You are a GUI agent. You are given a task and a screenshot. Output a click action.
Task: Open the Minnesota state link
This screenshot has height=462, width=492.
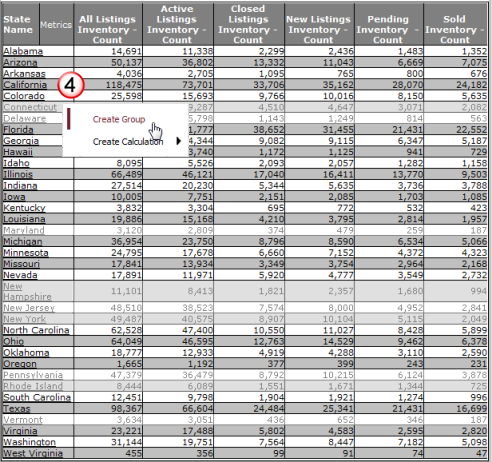coord(26,252)
